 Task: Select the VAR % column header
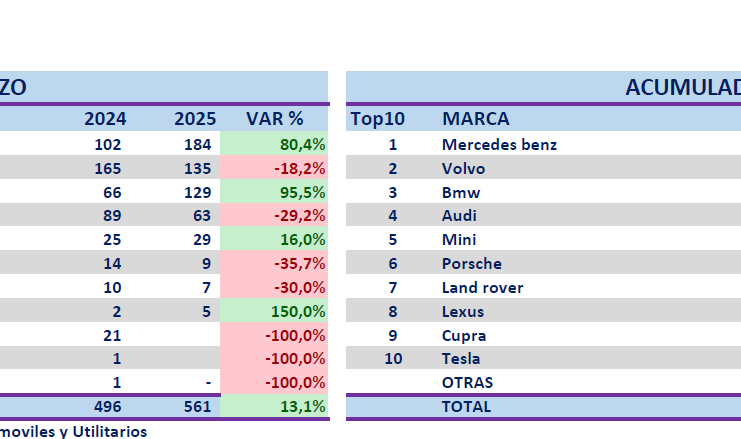point(274,118)
